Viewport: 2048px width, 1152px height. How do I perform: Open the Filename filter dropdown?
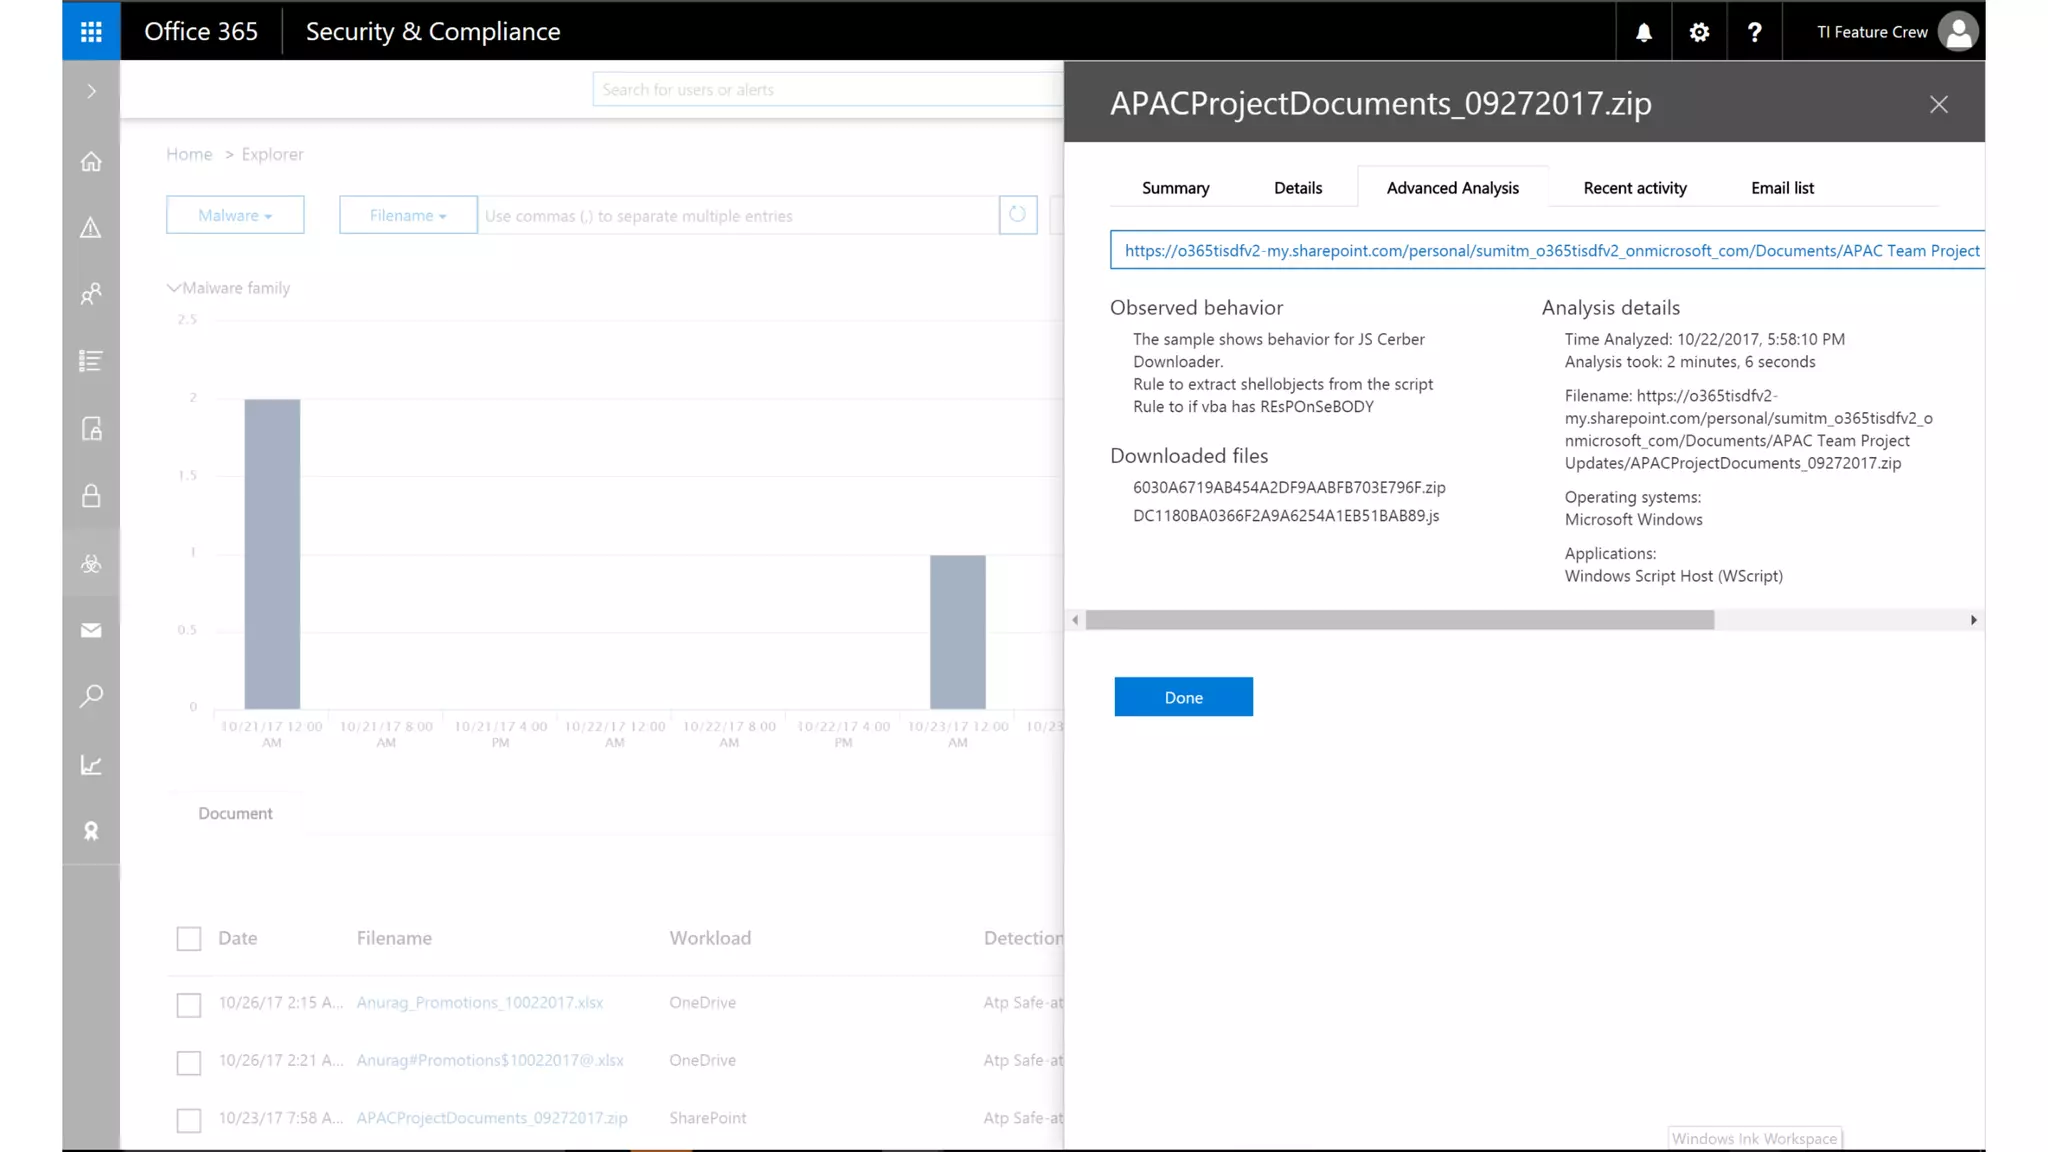point(408,215)
